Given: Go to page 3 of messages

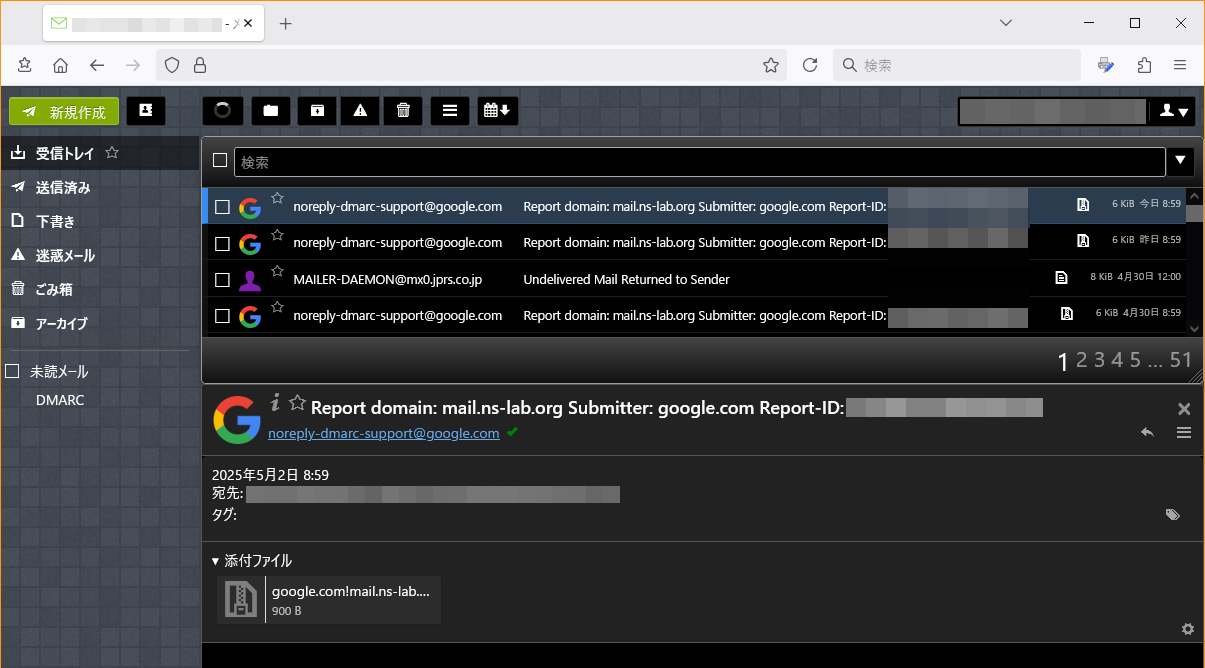Looking at the screenshot, I should pyautogui.click(x=1099, y=360).
